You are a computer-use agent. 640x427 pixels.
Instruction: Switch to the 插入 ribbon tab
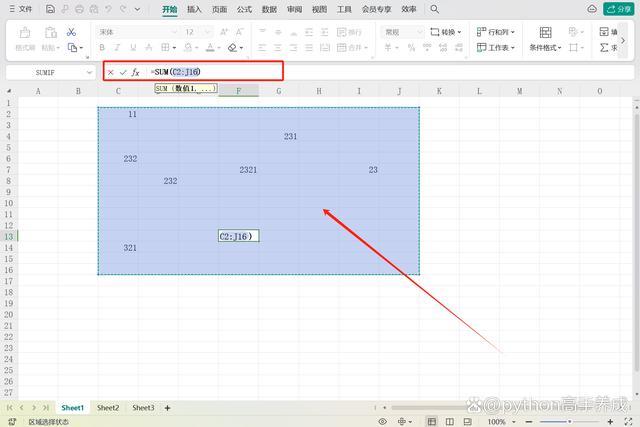[194, 9]
